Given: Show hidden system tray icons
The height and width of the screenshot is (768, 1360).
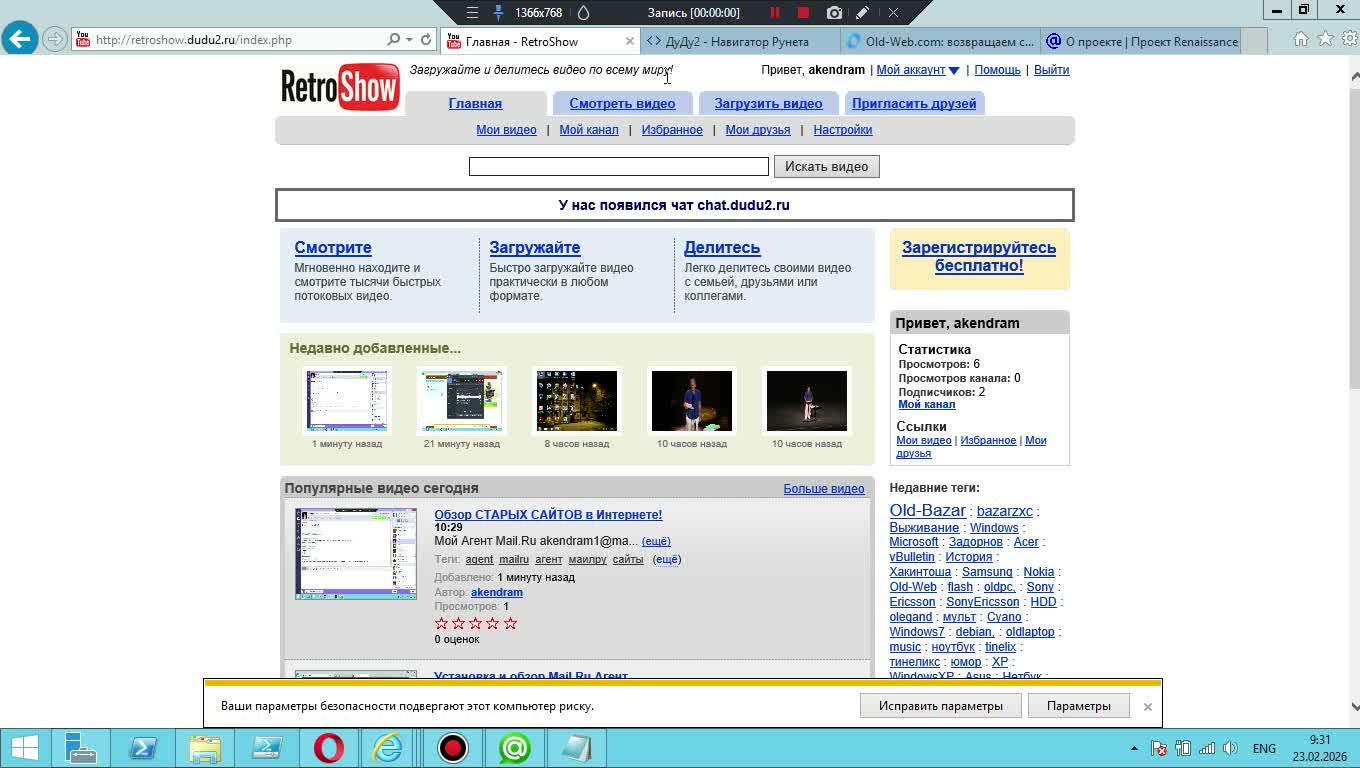Looking at the screenshot, I should (x=1134, y=749).
